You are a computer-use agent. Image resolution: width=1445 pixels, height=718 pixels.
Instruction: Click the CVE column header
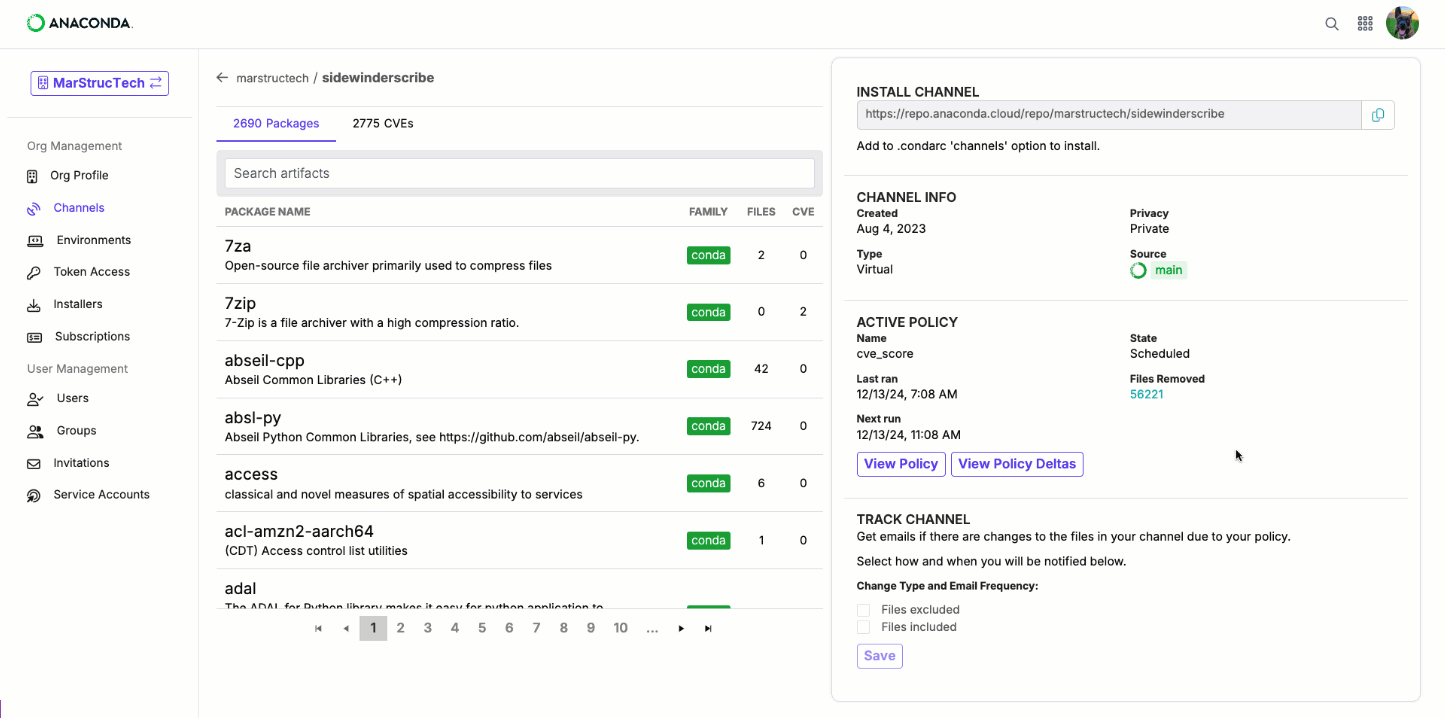tap(803, 212)
